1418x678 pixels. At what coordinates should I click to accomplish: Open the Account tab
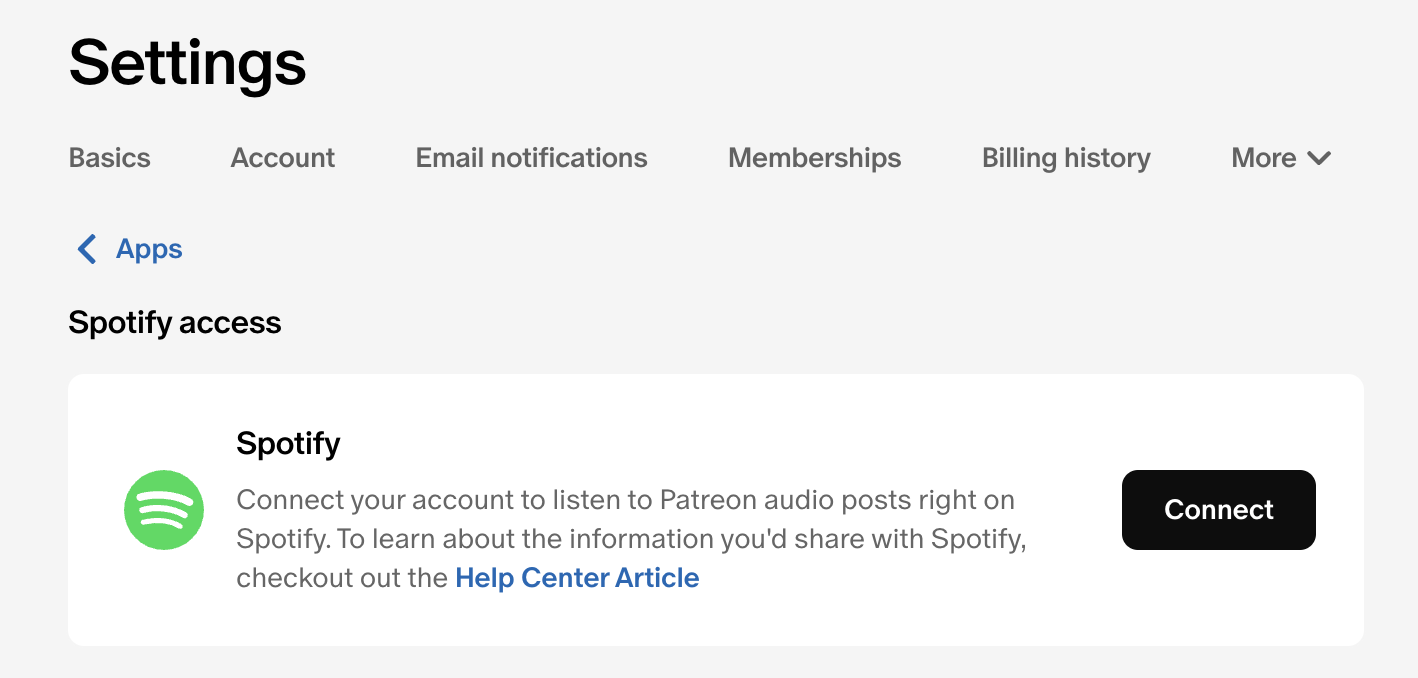tap(283, 158)
